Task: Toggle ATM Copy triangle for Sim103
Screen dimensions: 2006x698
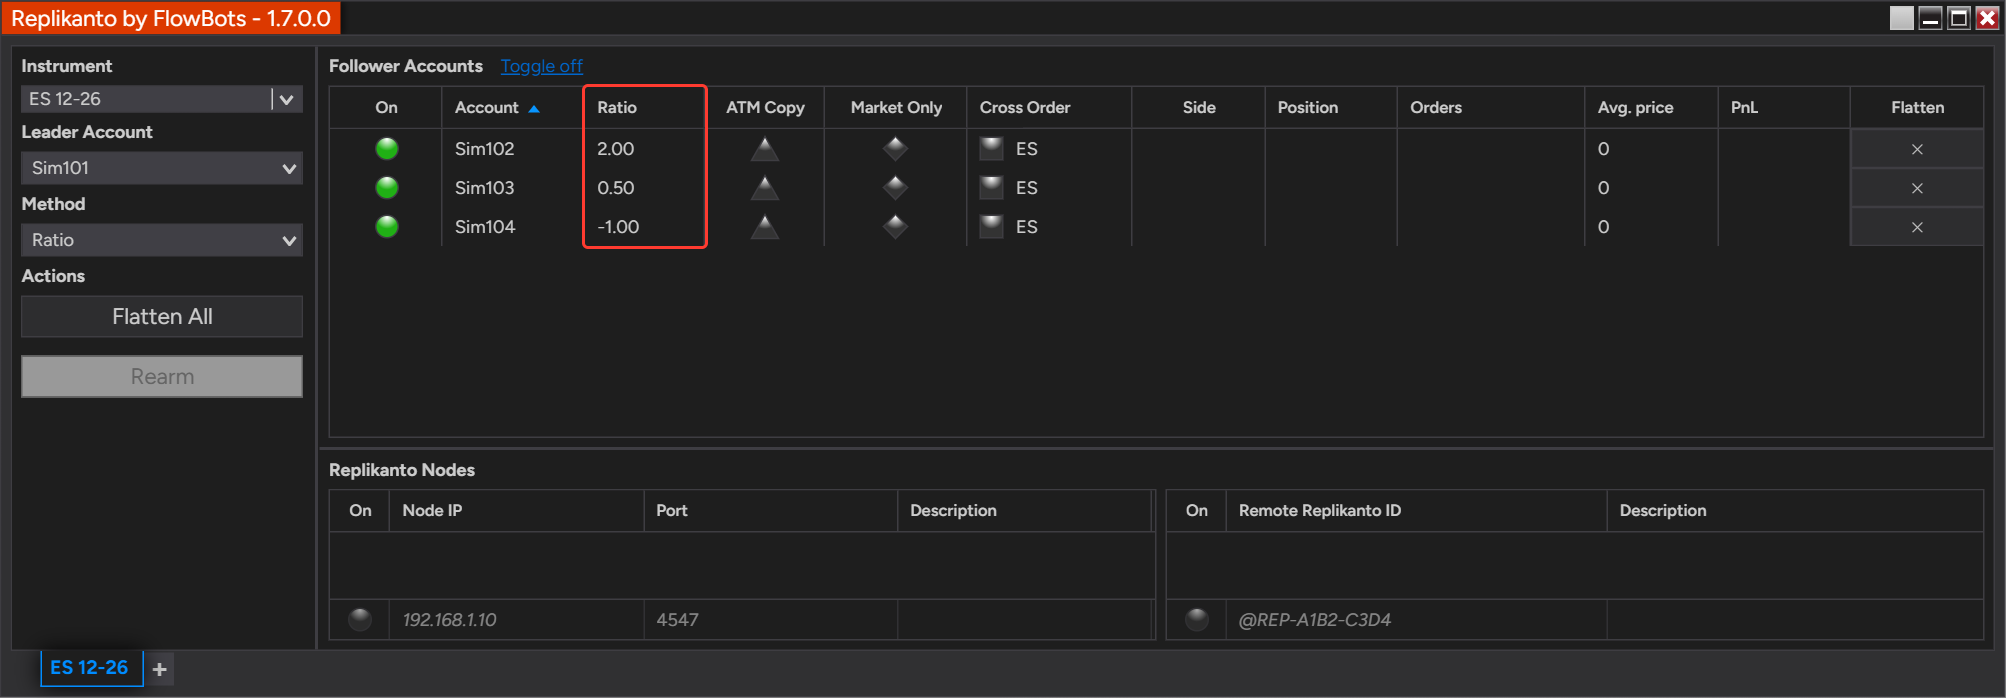Action: point(765,188)
